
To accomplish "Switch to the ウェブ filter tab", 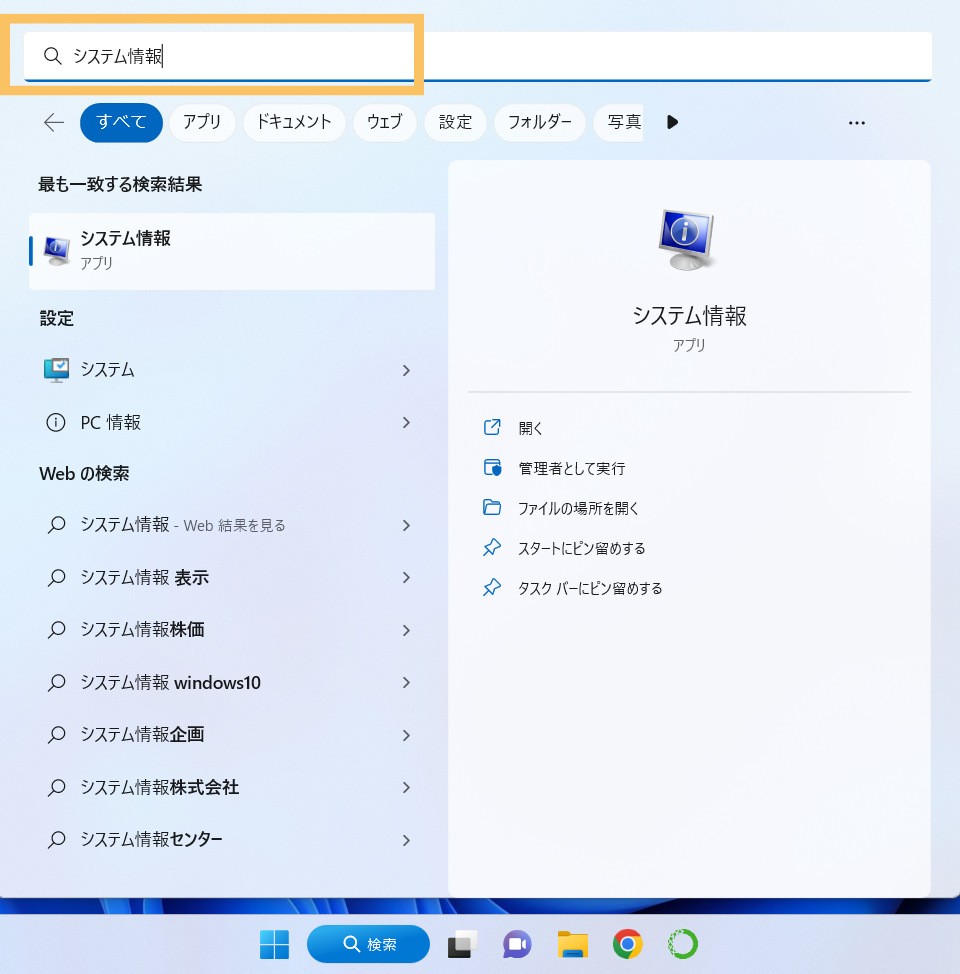I will pyautogui.click(x=385, y=122).
